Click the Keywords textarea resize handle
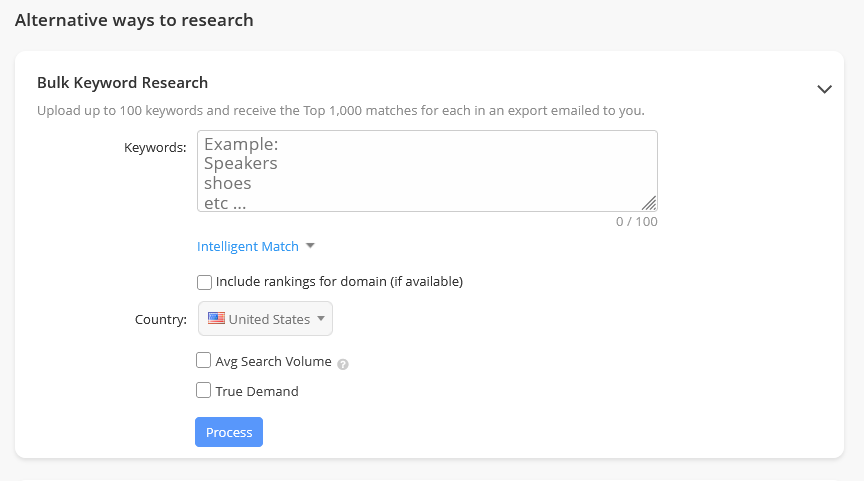 [650, 204]
